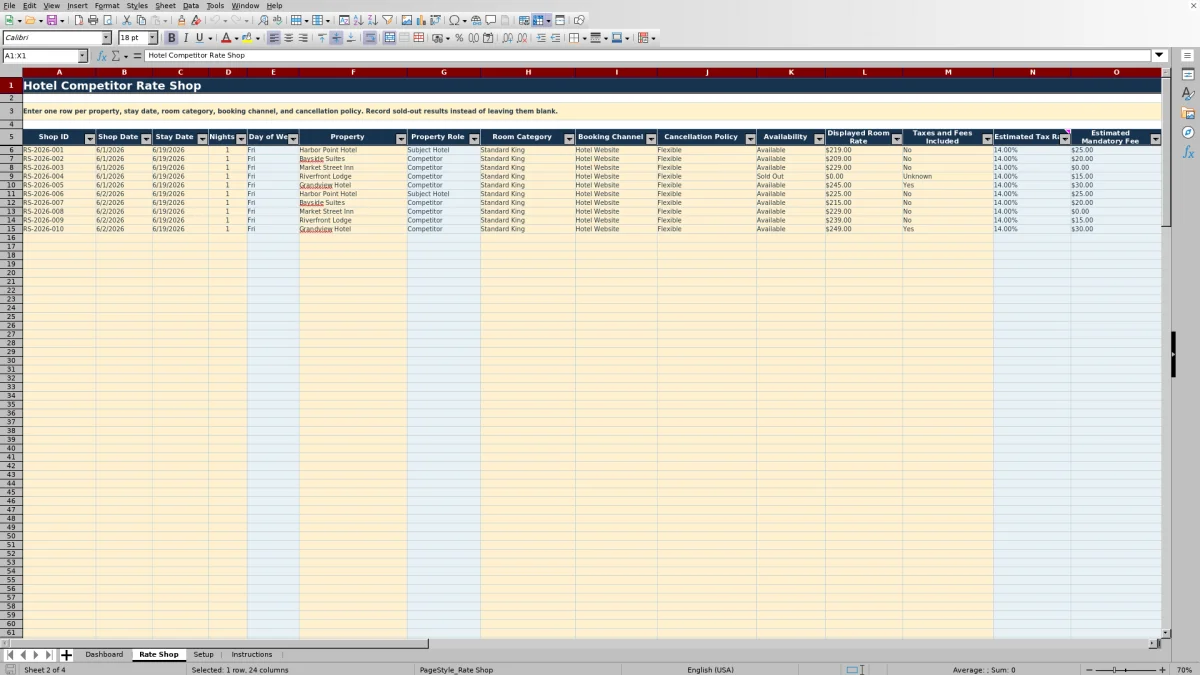Toggle Align Left
Screen dimensions: 1200x675
tap(274, 38)
